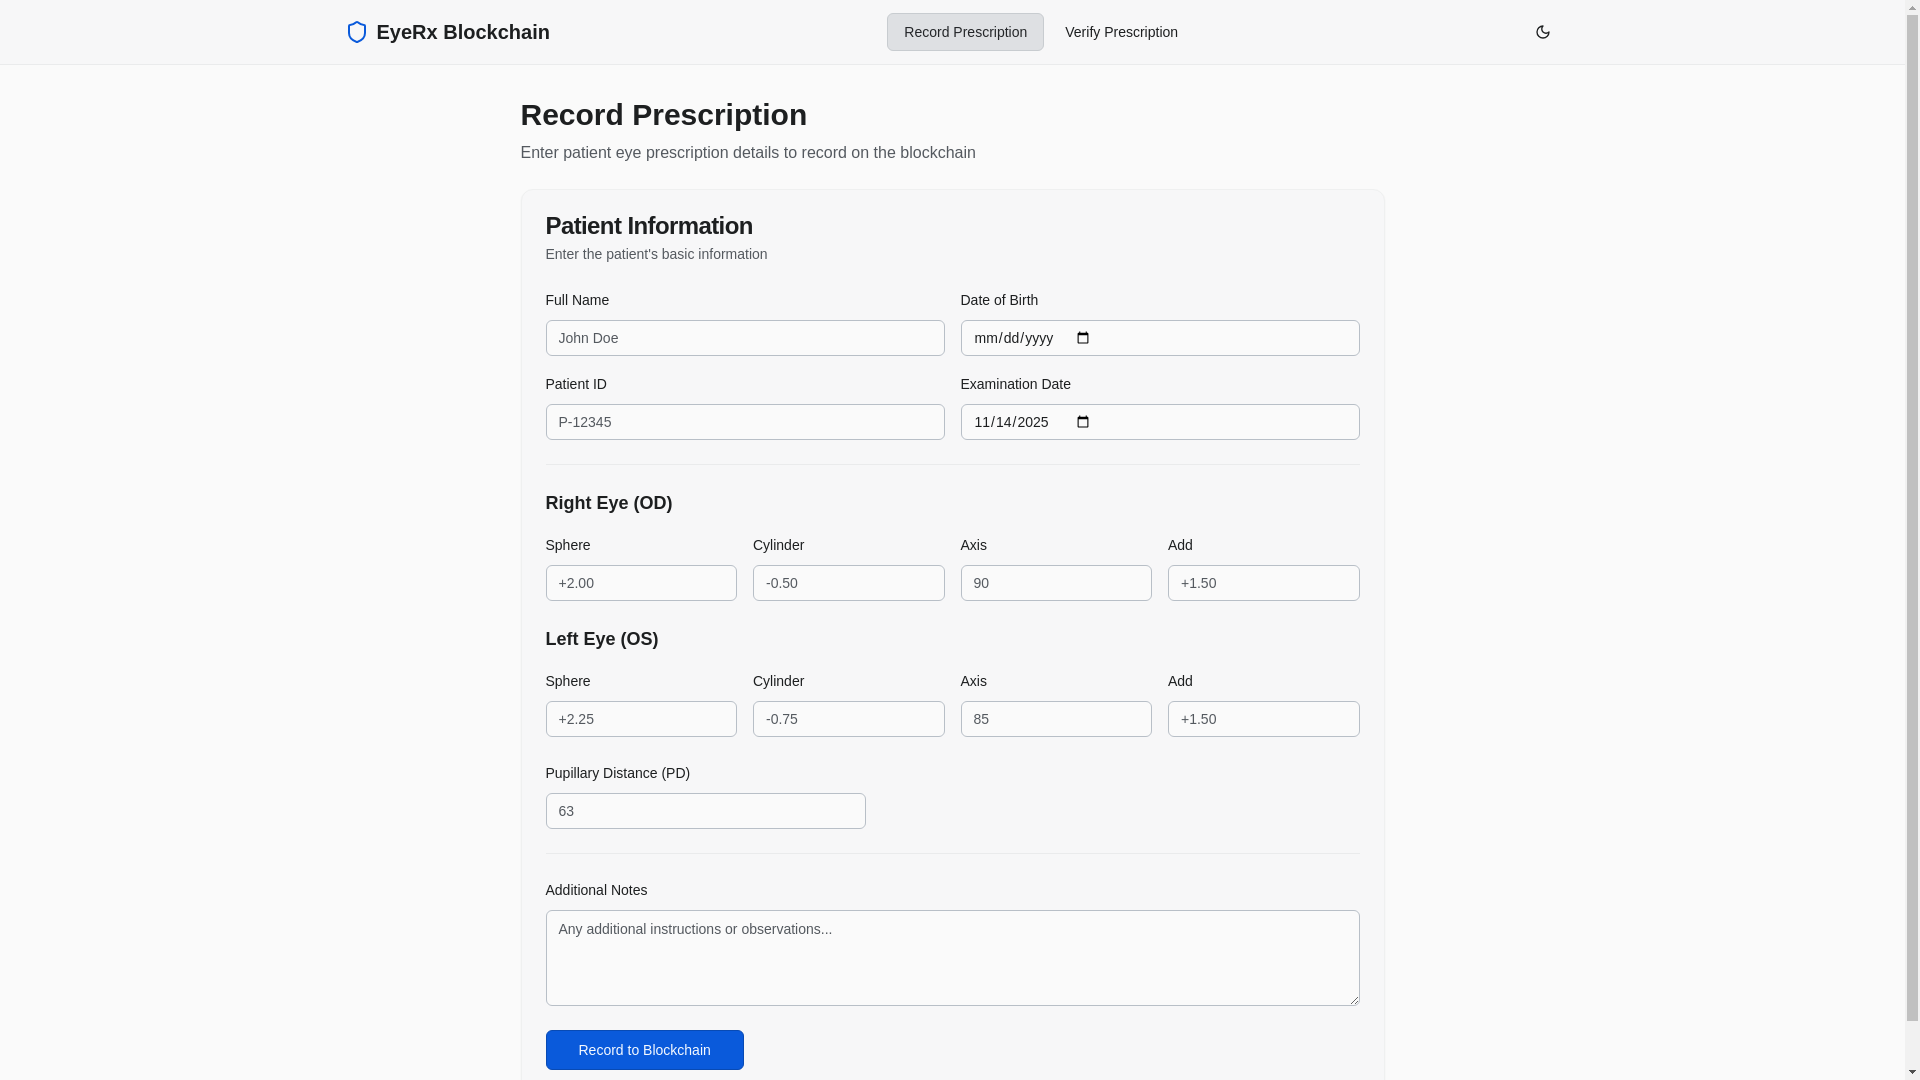Click the Left Eye (OS) heading
Image resolution: width=1920 pixels, height=1080 pixels.
coord(602,639)
